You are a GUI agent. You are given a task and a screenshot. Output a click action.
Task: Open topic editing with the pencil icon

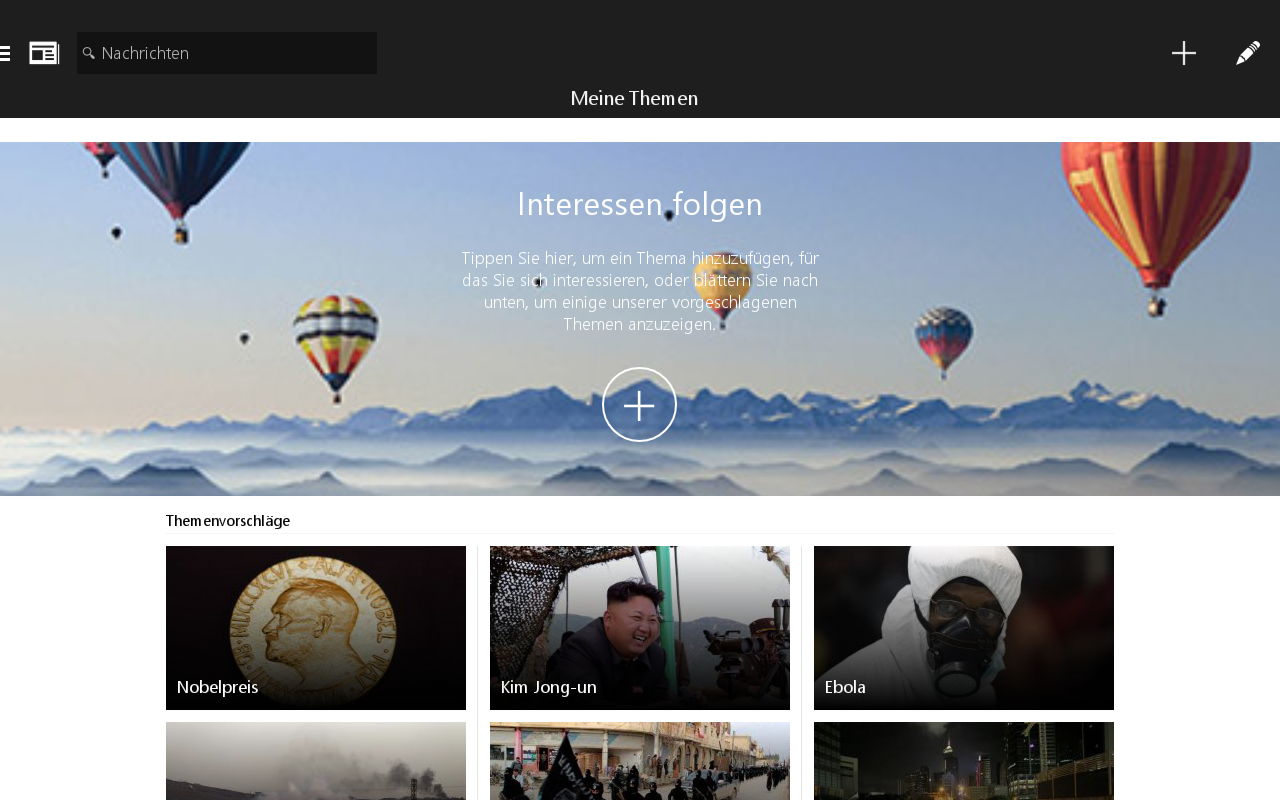[1246, 53]
